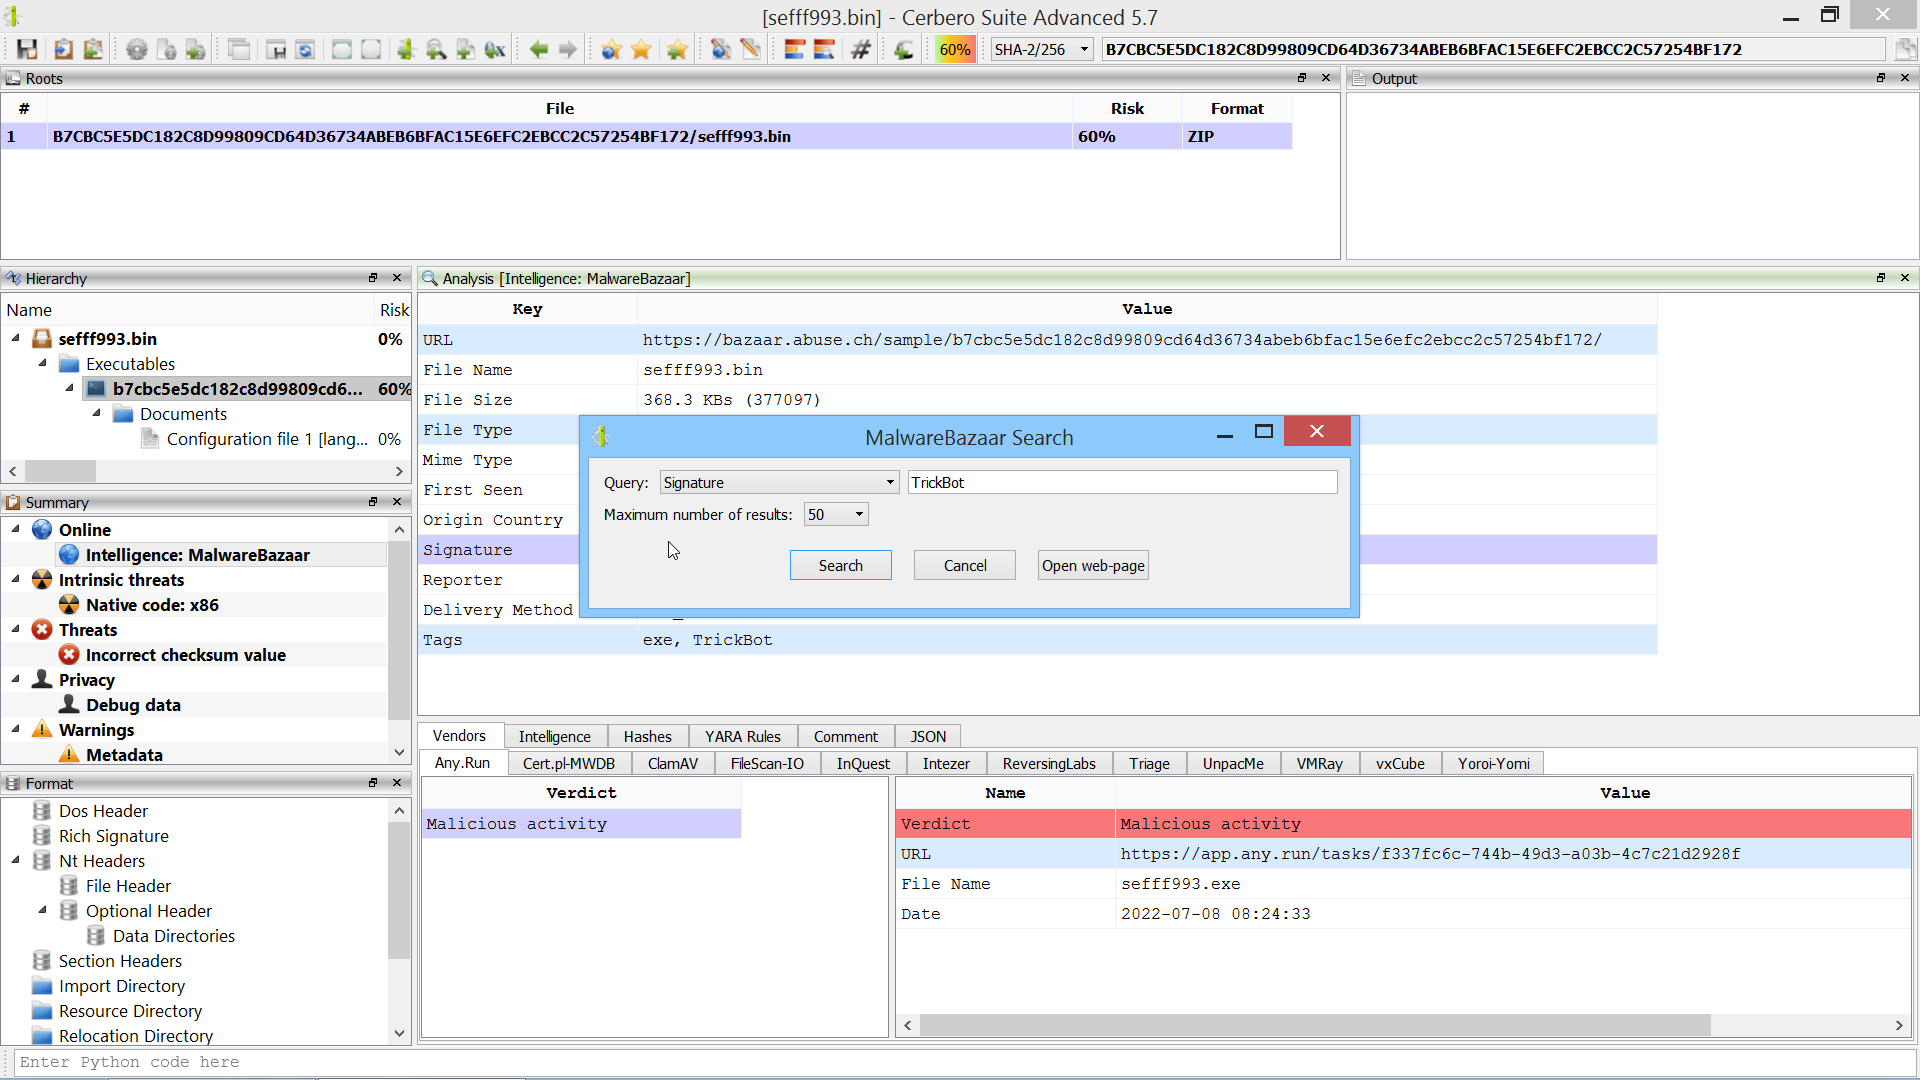
Task: Open the SHA-2/256 hash type dropdown
Action: point(1041,49)
